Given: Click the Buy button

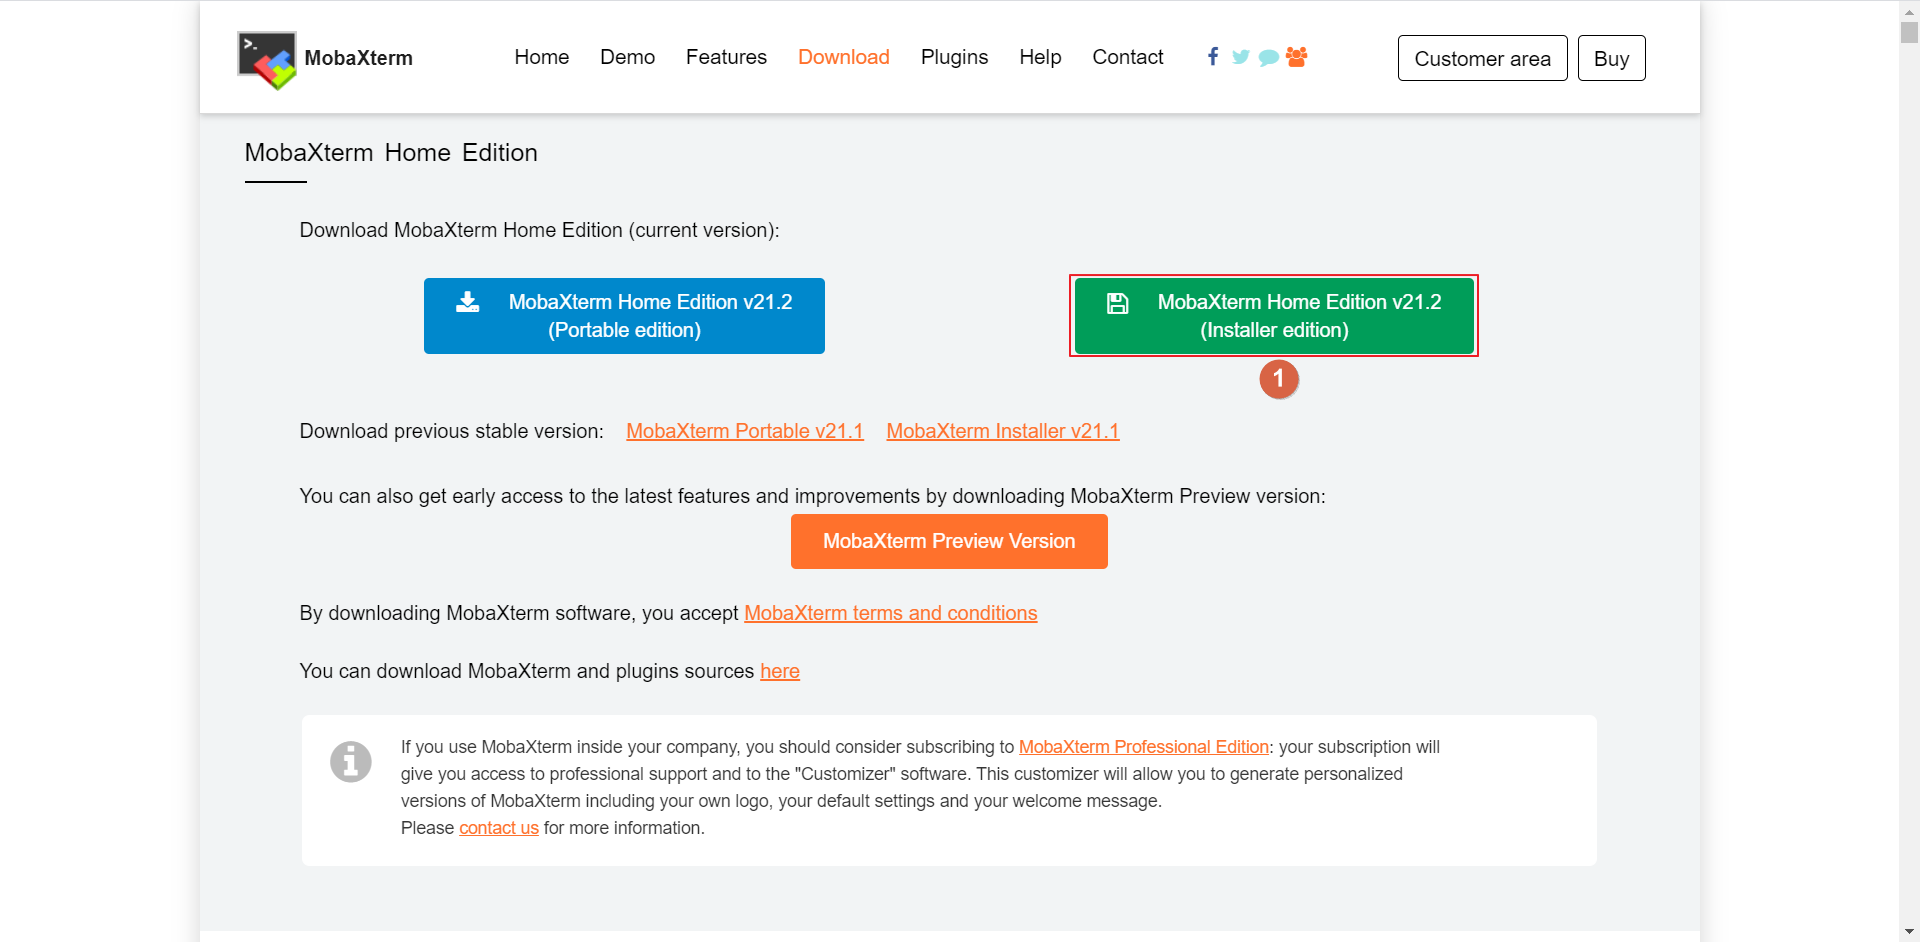Looking at the screenshot, I should click(1612, 58).
